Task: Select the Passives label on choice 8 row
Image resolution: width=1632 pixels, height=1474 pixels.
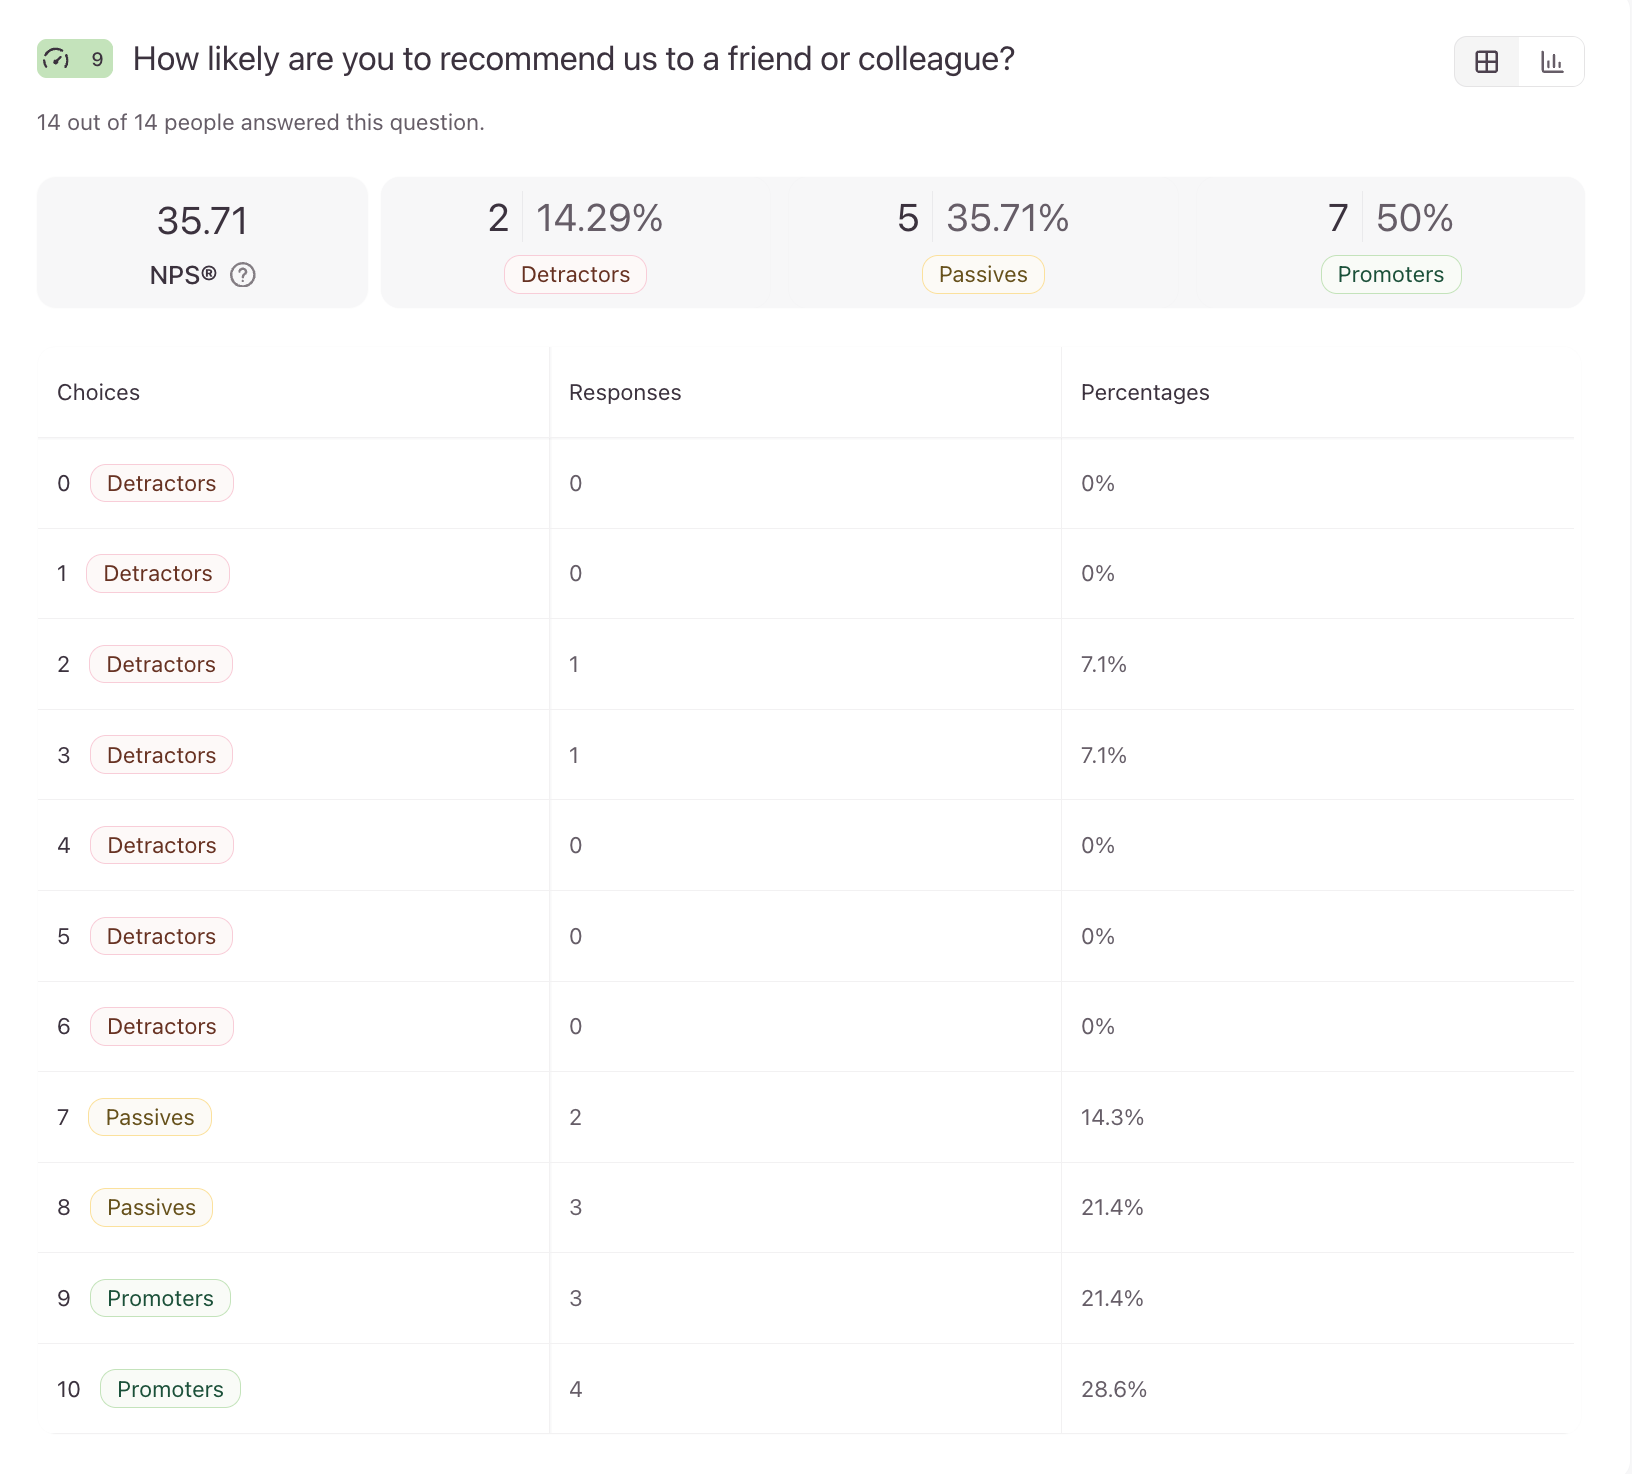Action: click(151, 1207)
